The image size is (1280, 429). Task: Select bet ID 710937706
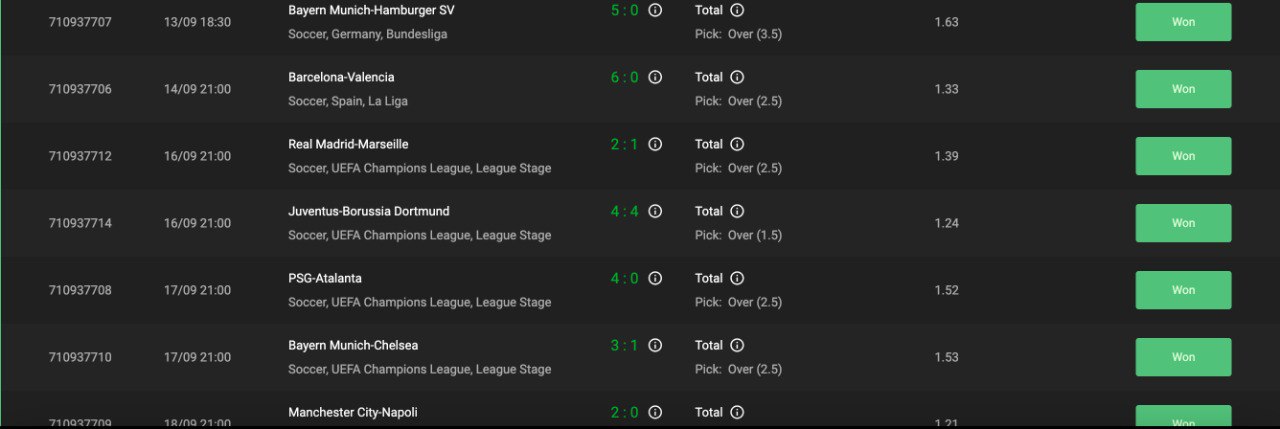(80, 89)
